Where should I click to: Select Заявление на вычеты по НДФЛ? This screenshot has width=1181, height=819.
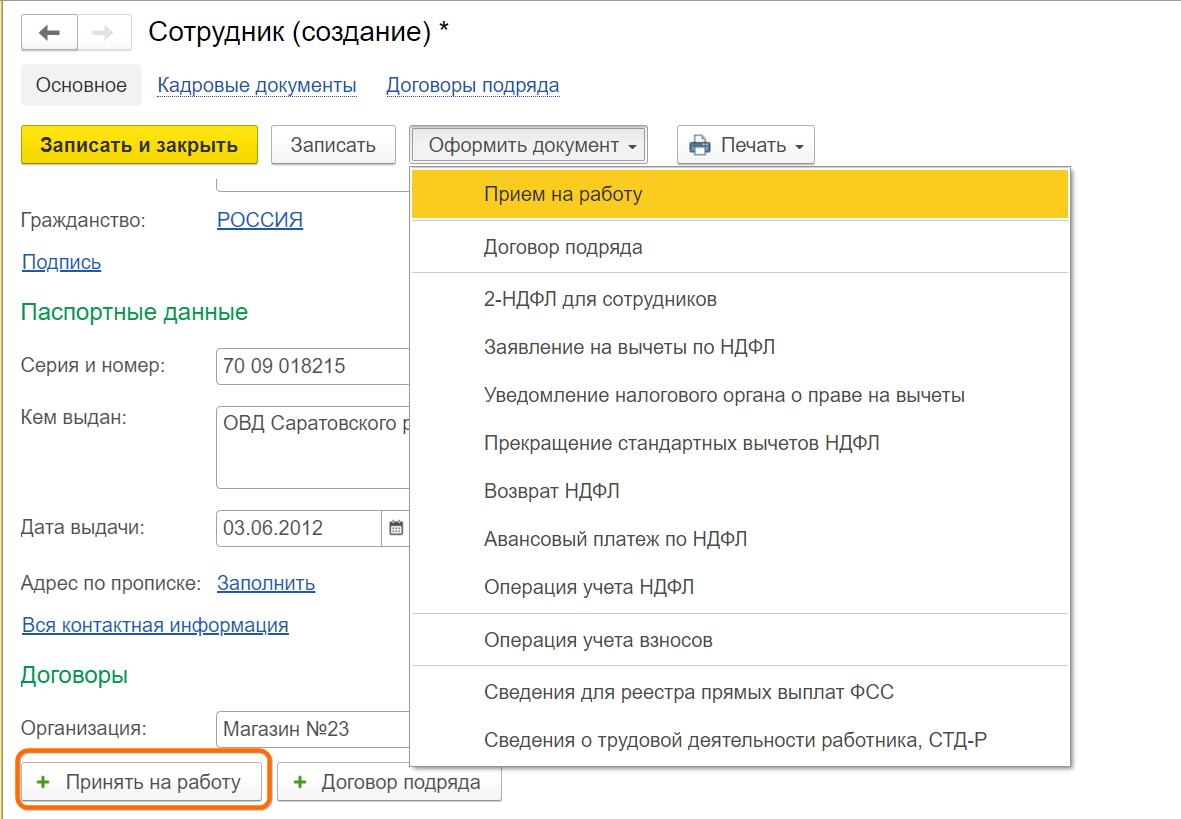[740, 347]
